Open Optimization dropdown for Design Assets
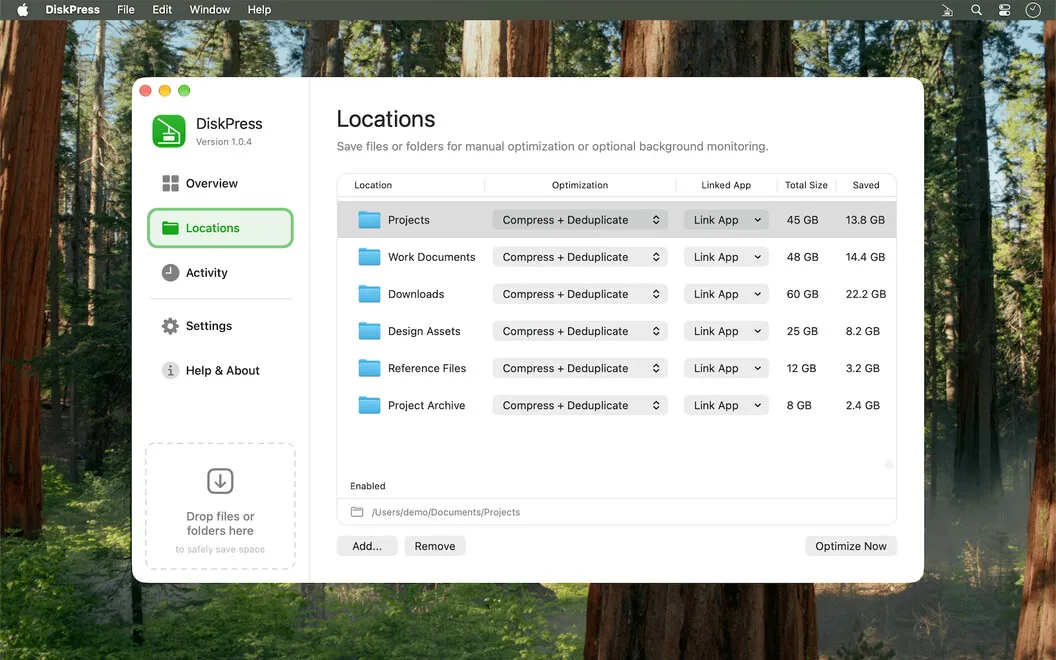 pos(580,331)
